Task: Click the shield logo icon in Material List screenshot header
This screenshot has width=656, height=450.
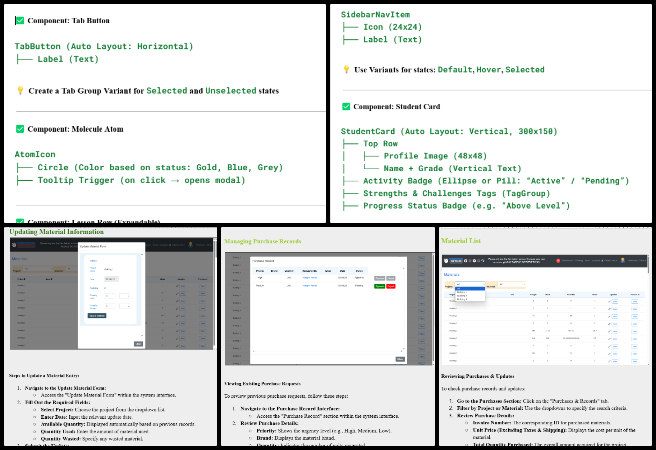Action: (446, 261)
